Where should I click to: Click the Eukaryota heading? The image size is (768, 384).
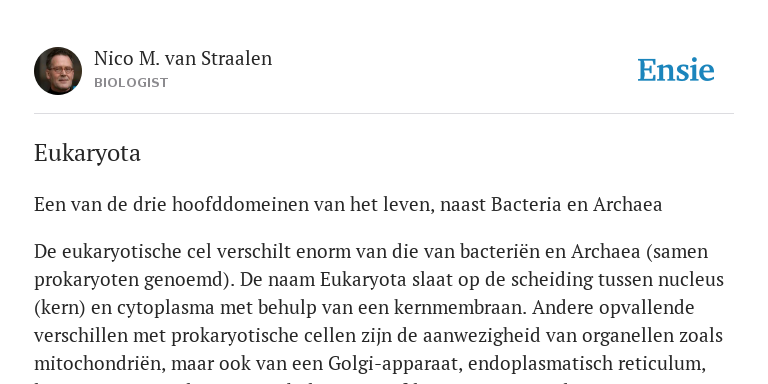tap(87, 153)
